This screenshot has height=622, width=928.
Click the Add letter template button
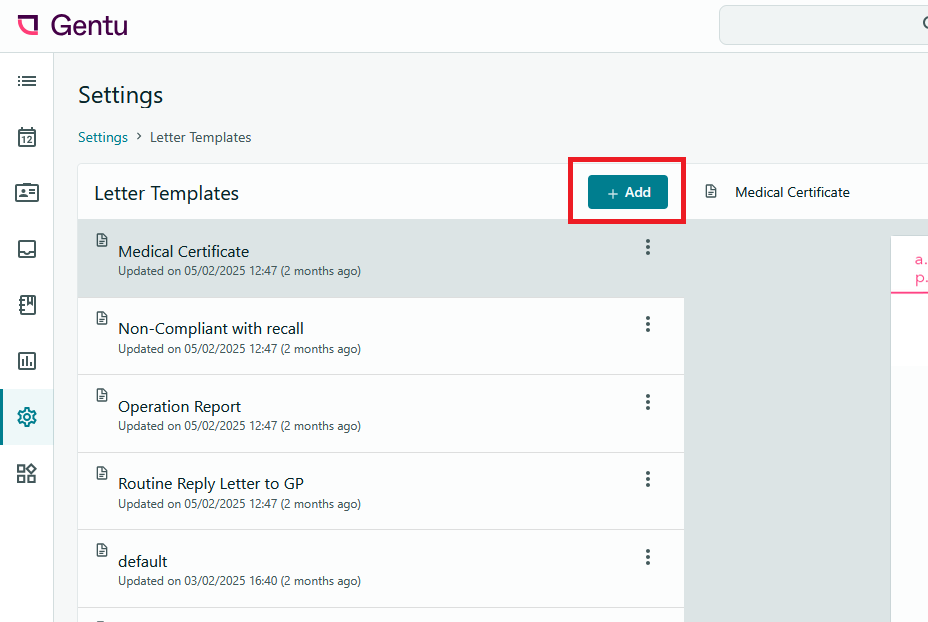coord(627,192)
